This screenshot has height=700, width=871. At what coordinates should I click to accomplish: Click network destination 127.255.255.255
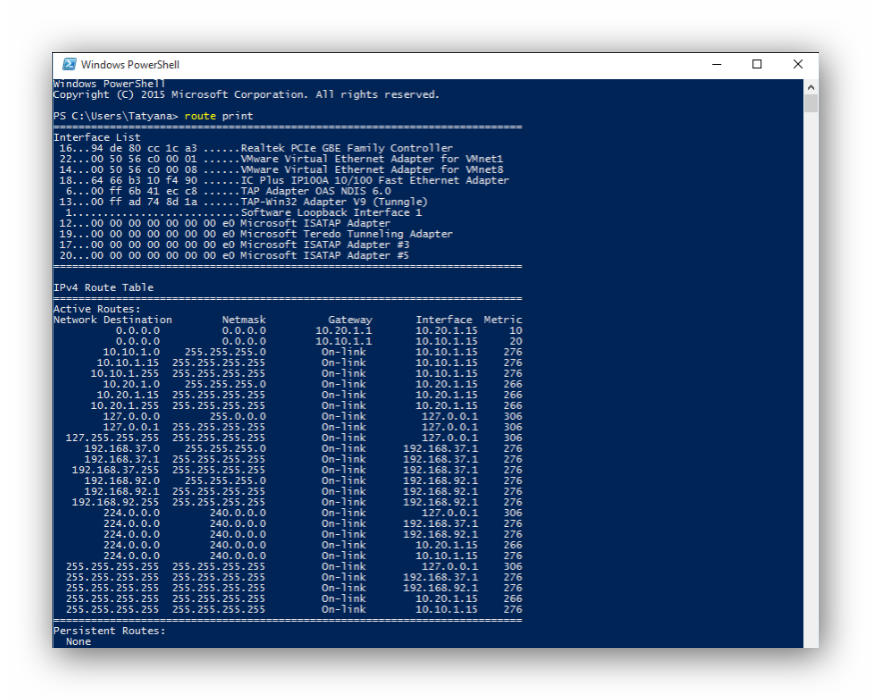(112, 438)
